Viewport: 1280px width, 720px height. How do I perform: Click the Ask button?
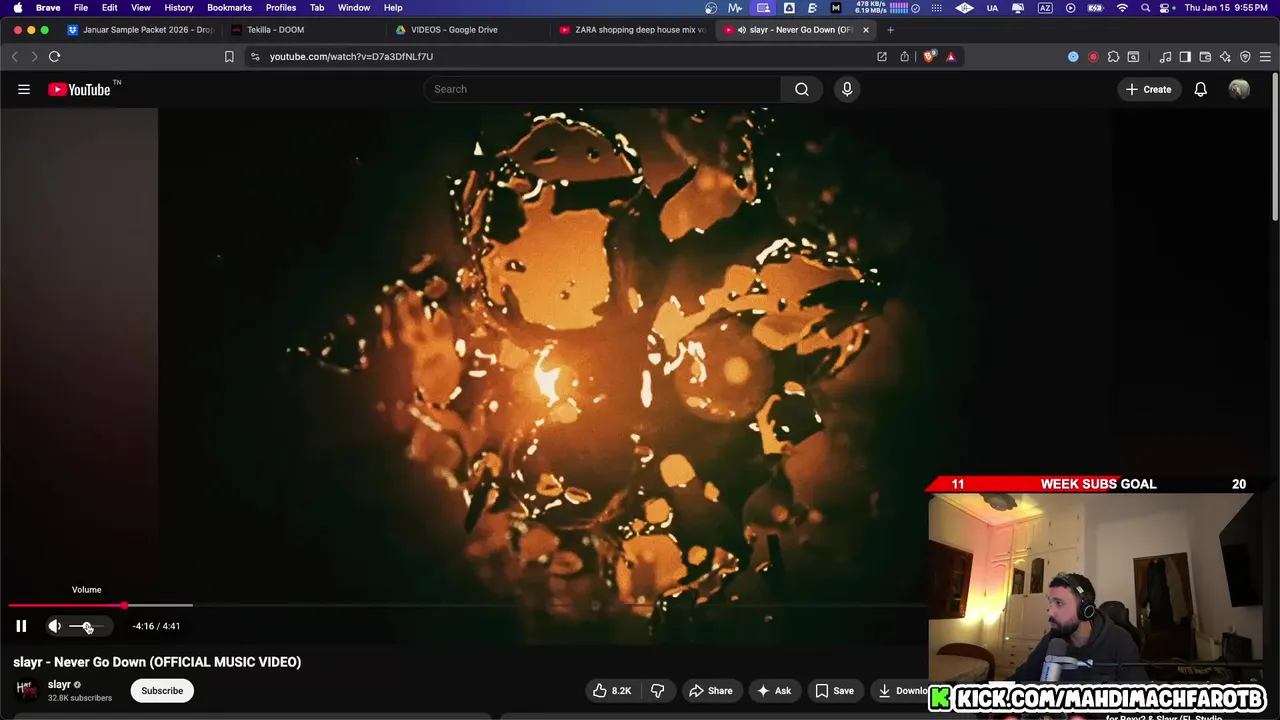(774, 691)
